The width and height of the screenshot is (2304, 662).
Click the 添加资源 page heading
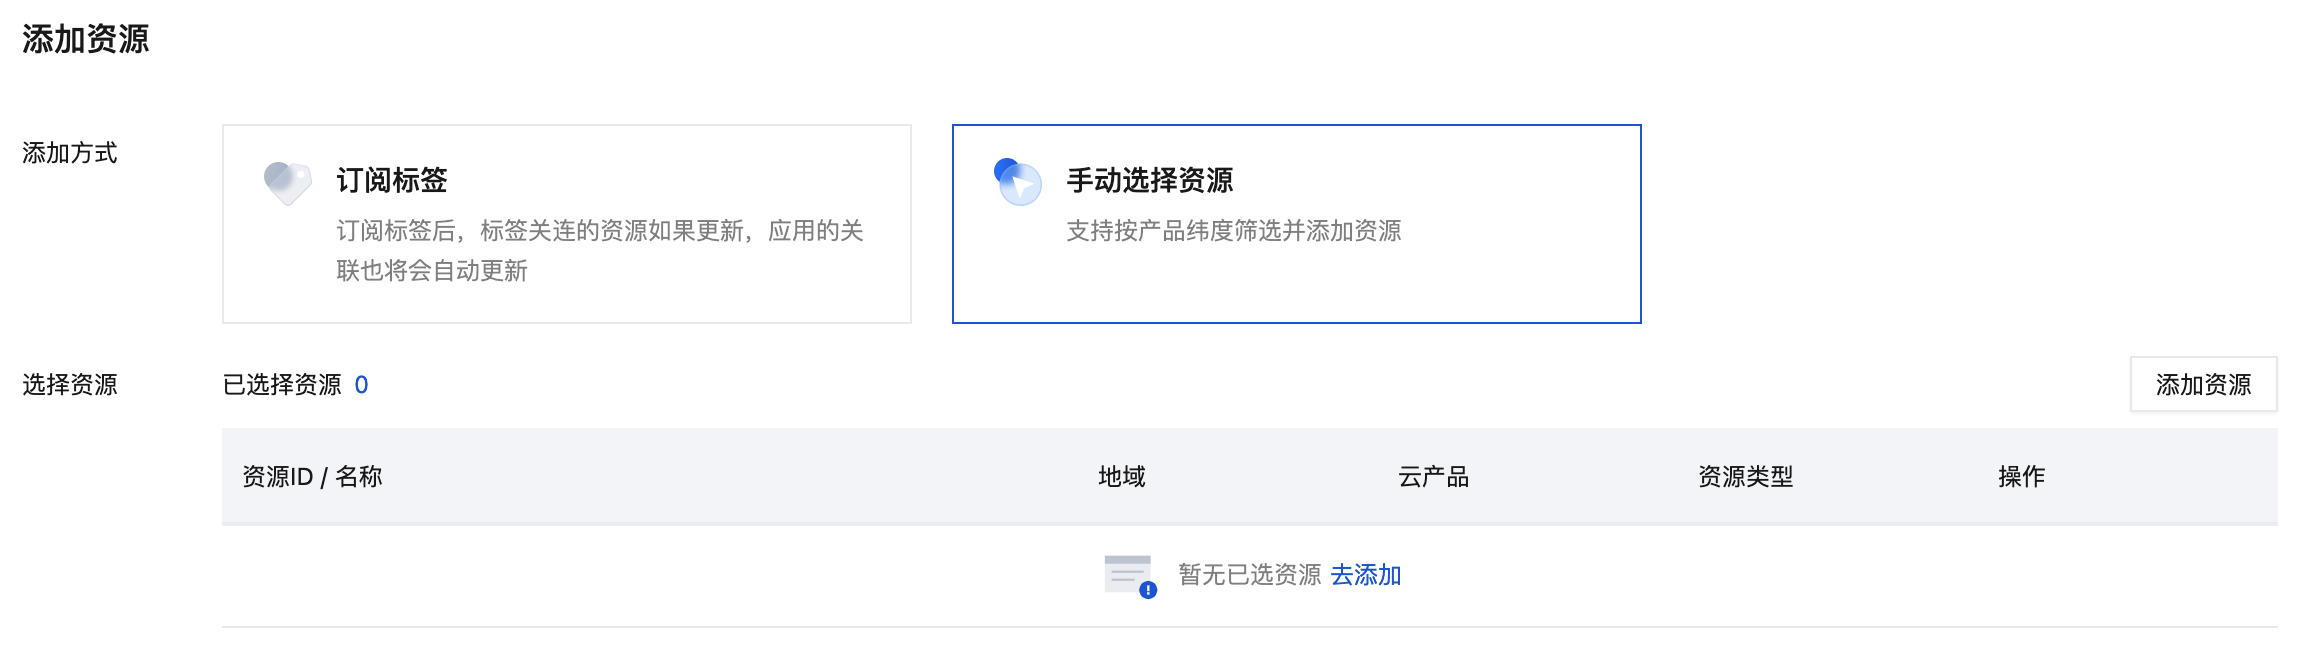(86, 39)
